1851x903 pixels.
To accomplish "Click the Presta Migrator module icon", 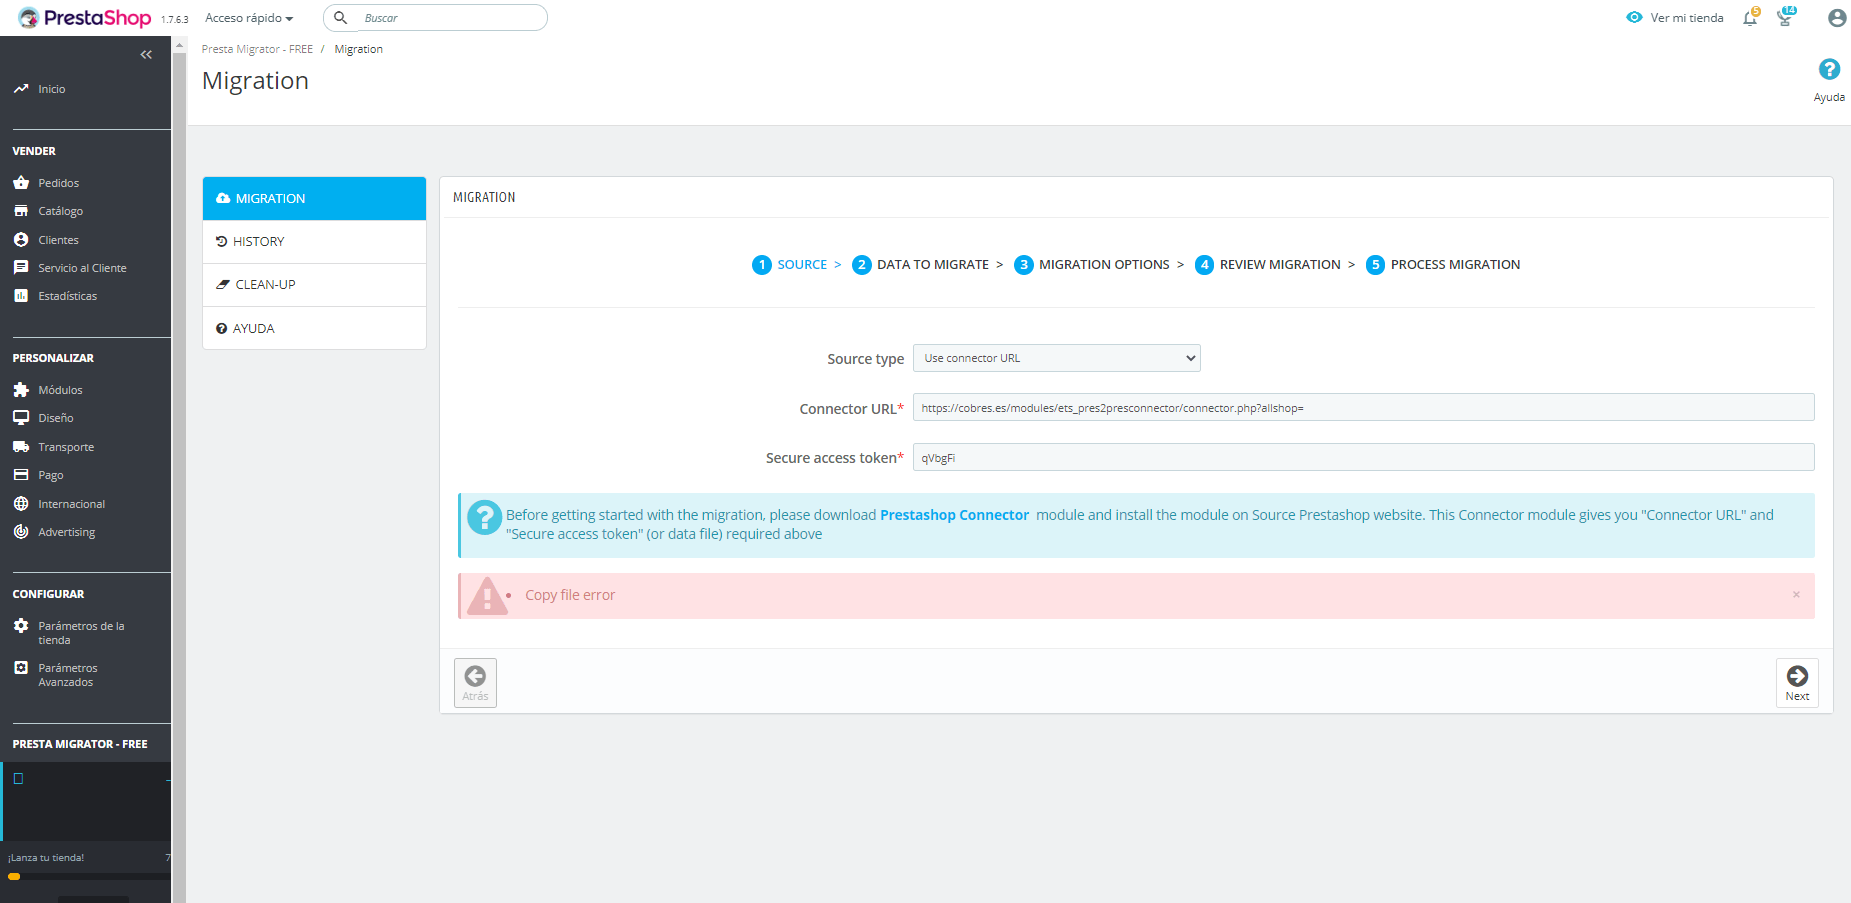I will (18, 779).
